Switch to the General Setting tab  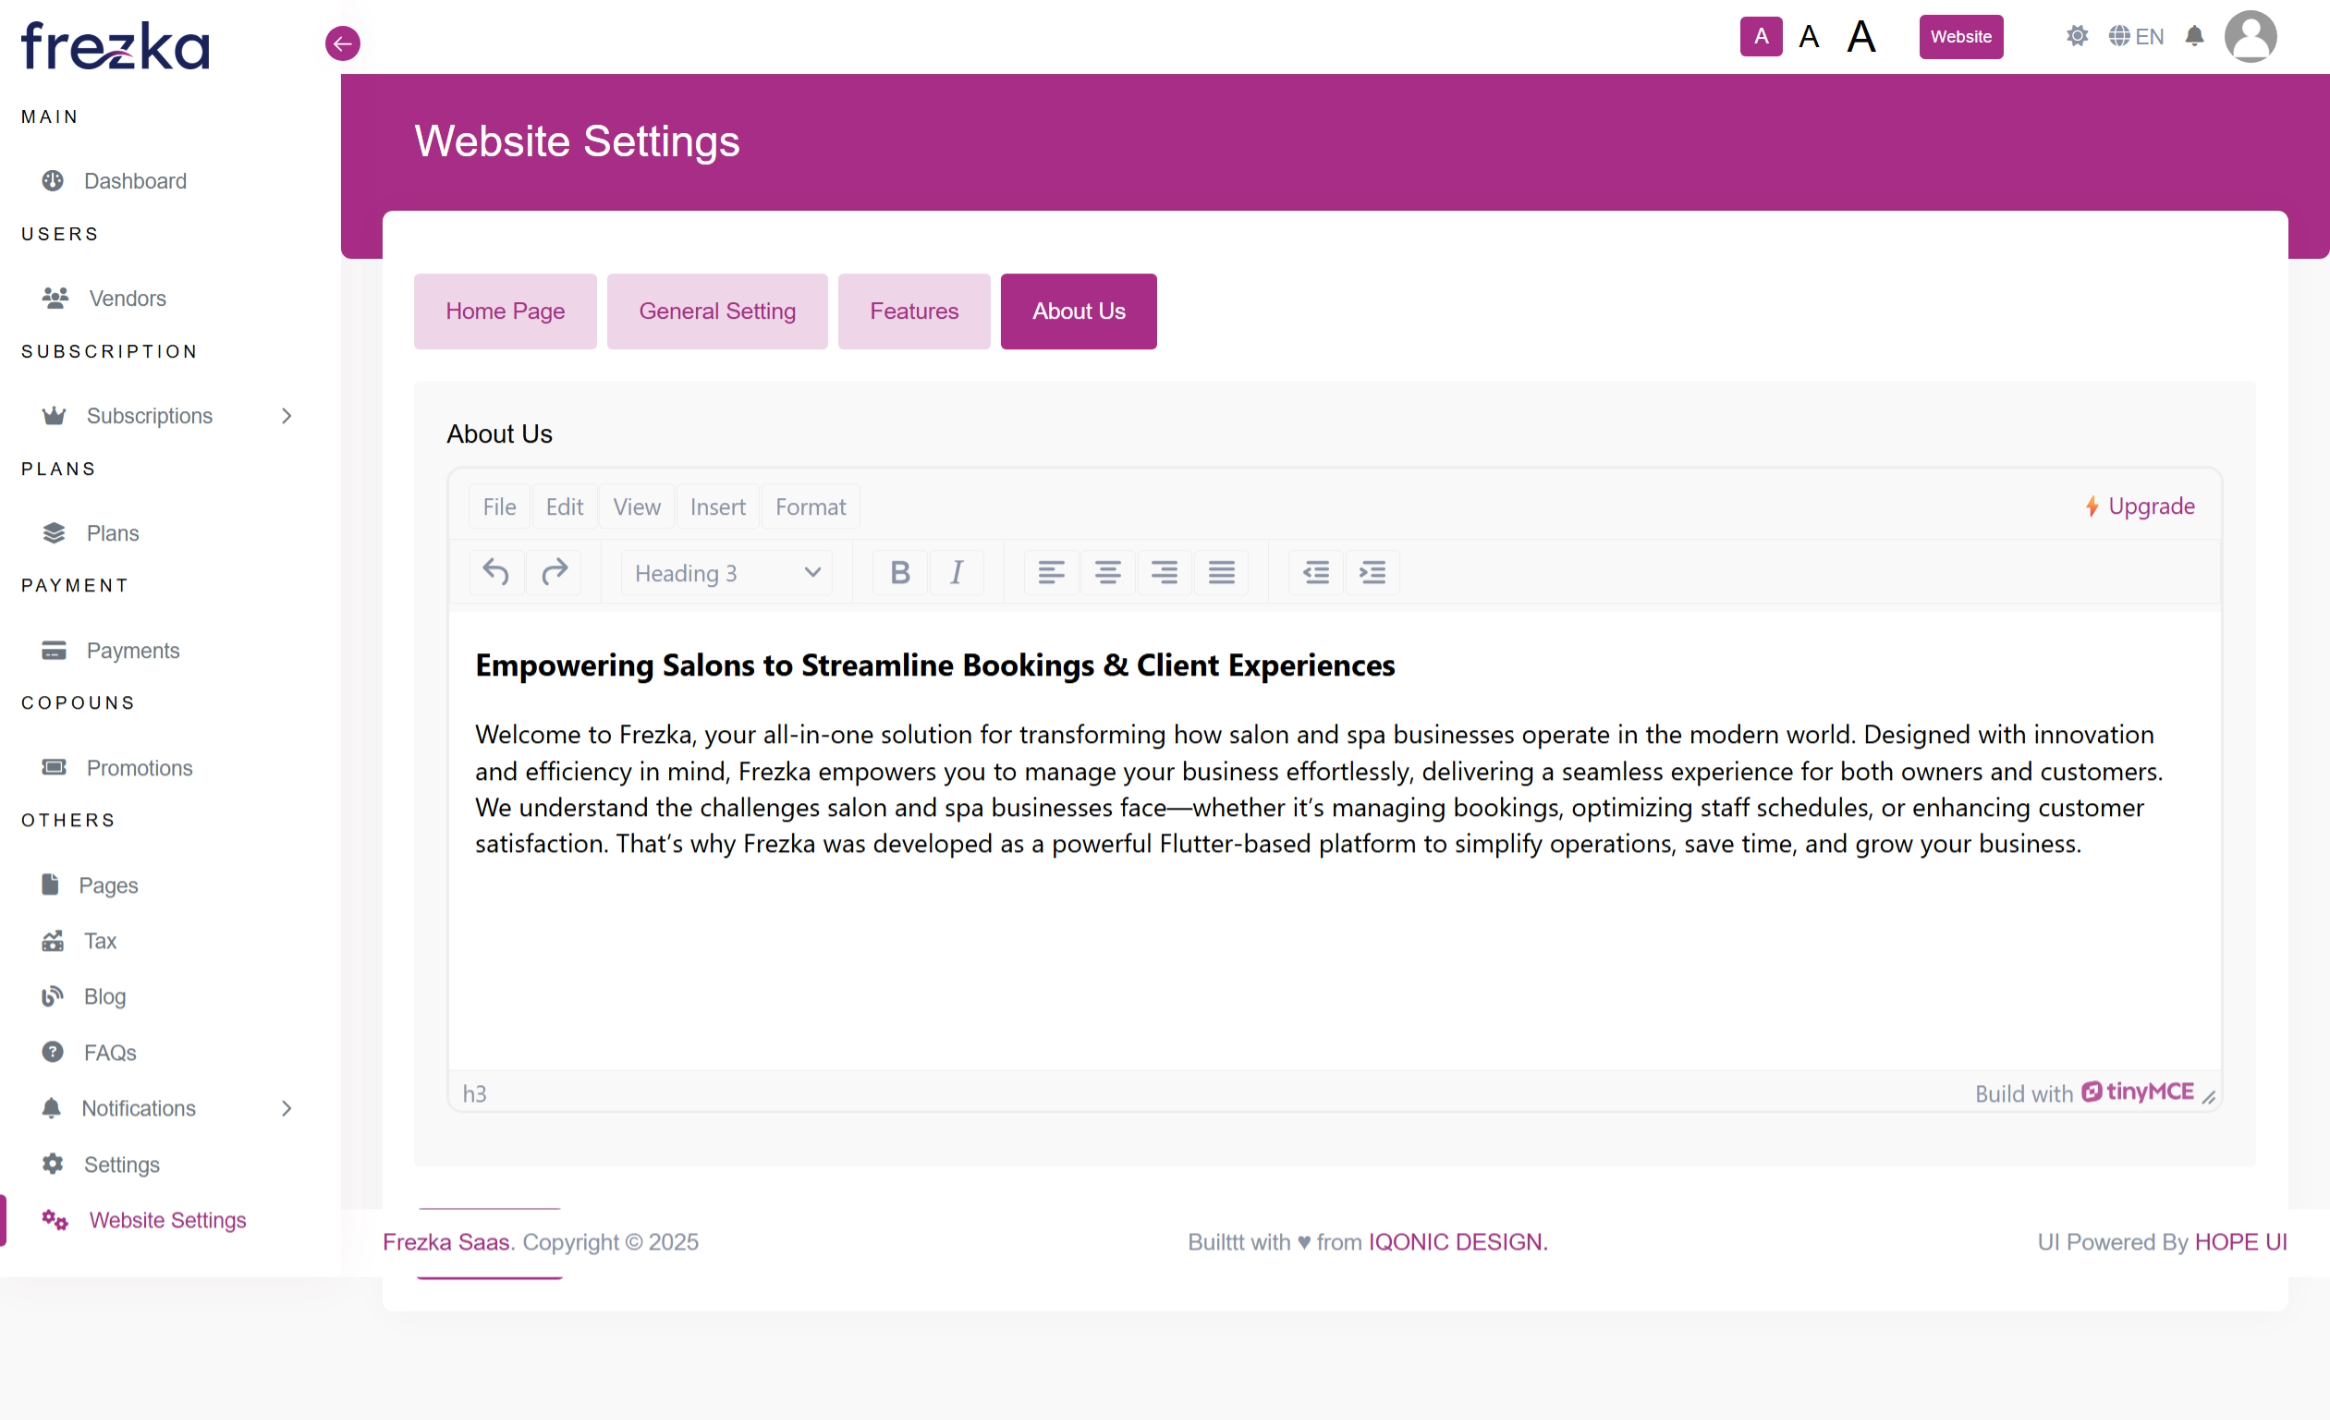tap(717, 311)
